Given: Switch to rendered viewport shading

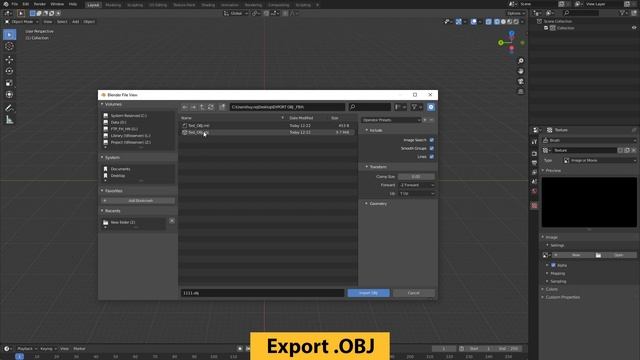Looking at the screenshot, I should point(516,22).
